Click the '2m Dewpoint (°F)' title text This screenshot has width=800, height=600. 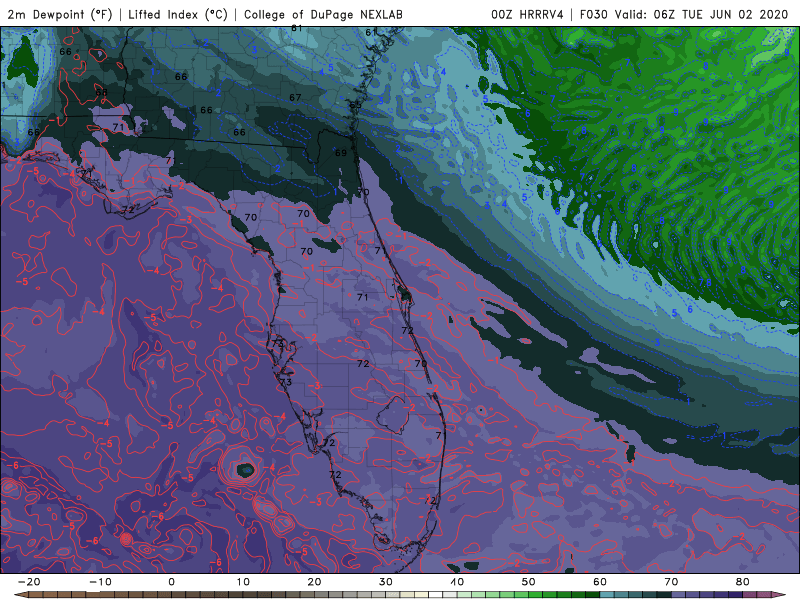coord(60,14)
